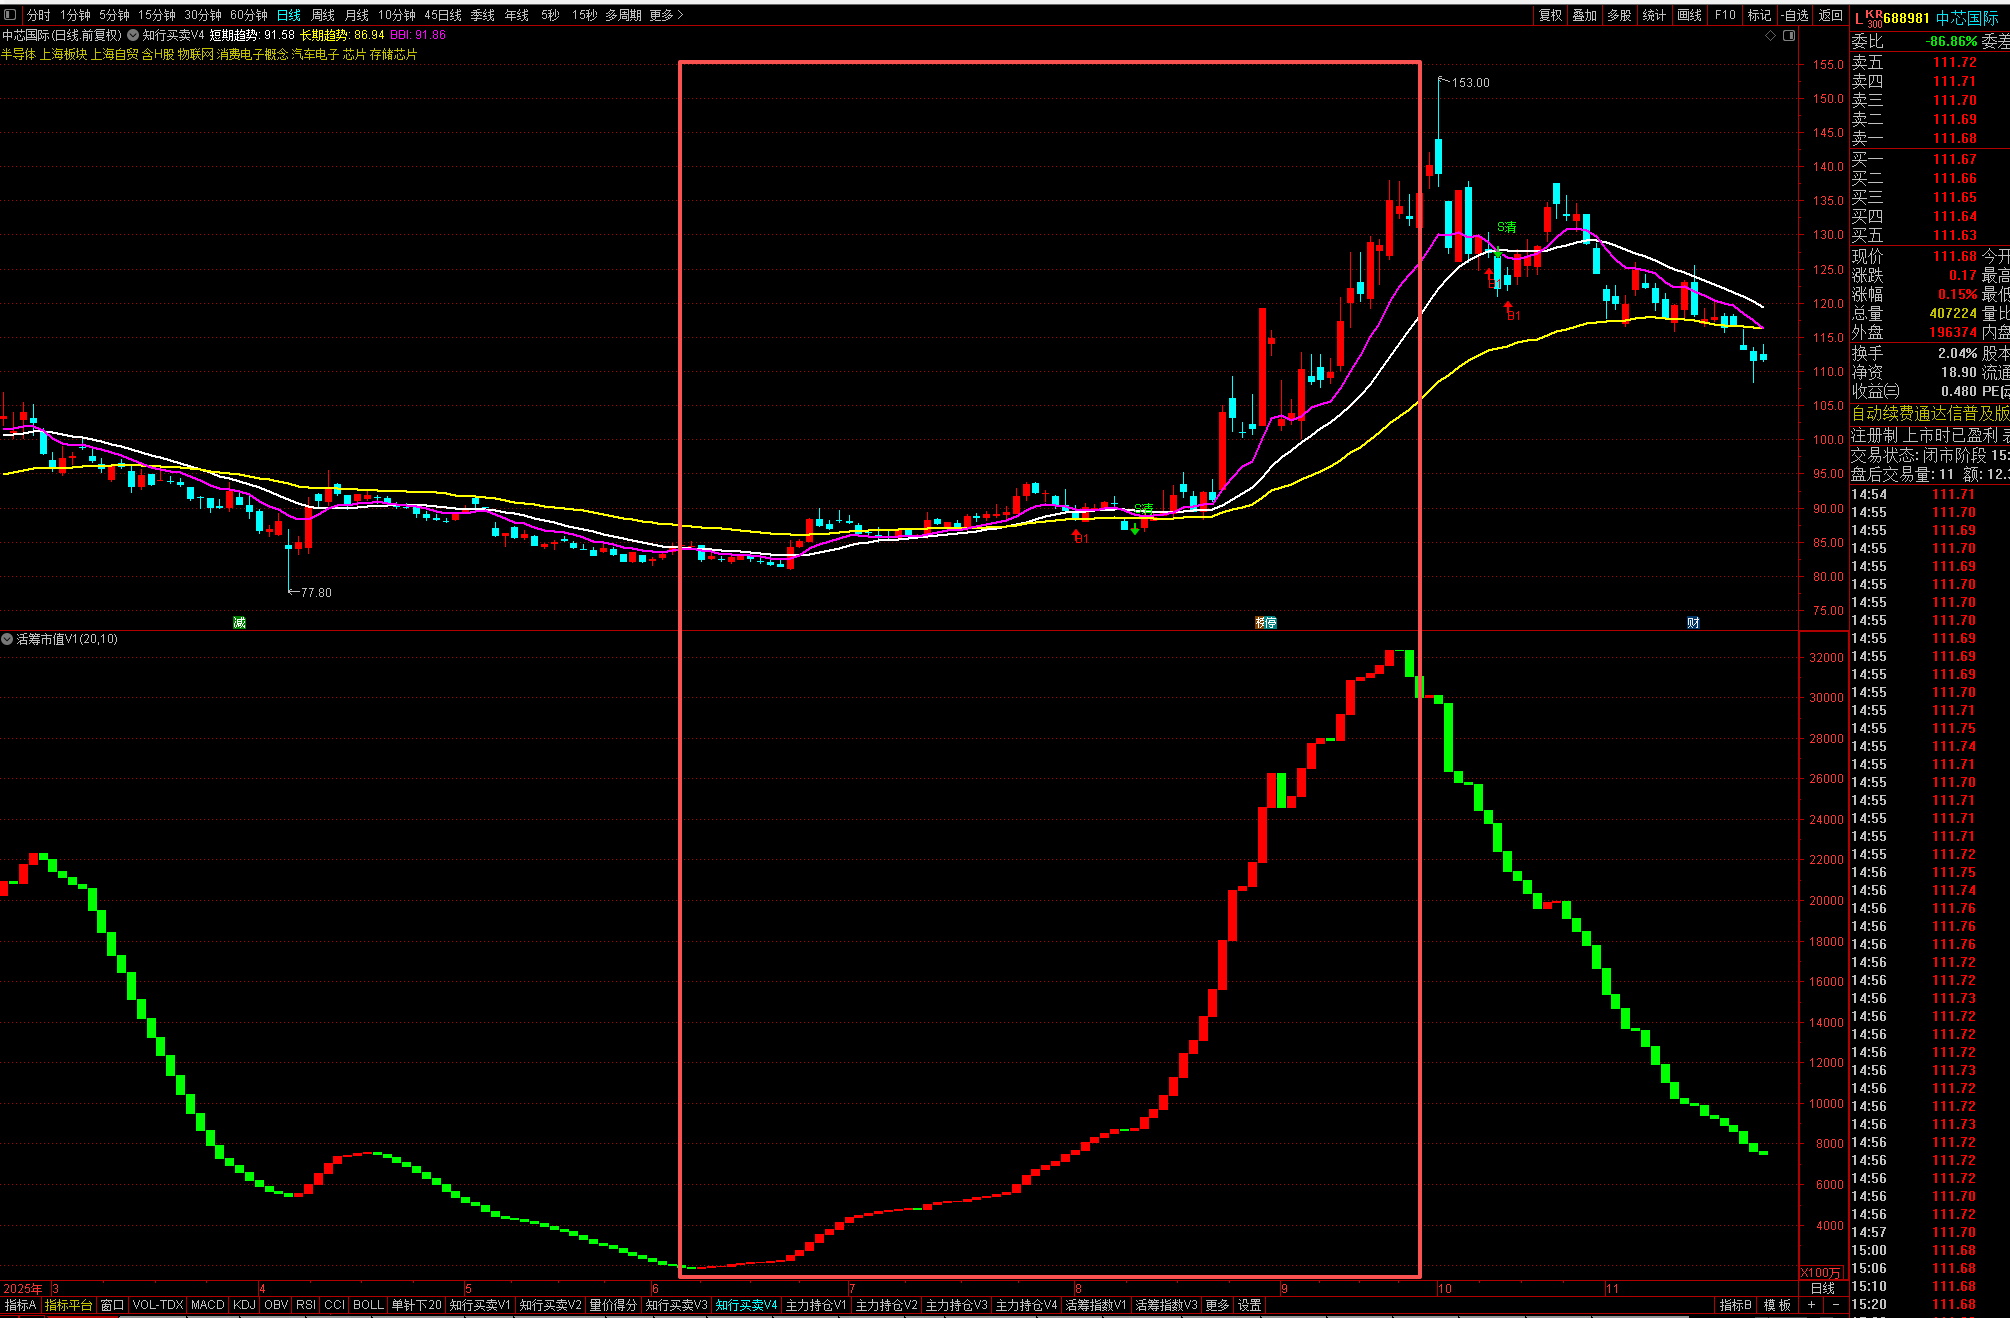Click the minus zoom-out button at the bottom right
This screenshot has height=1318, width=2010.
pos(1836,1305)
